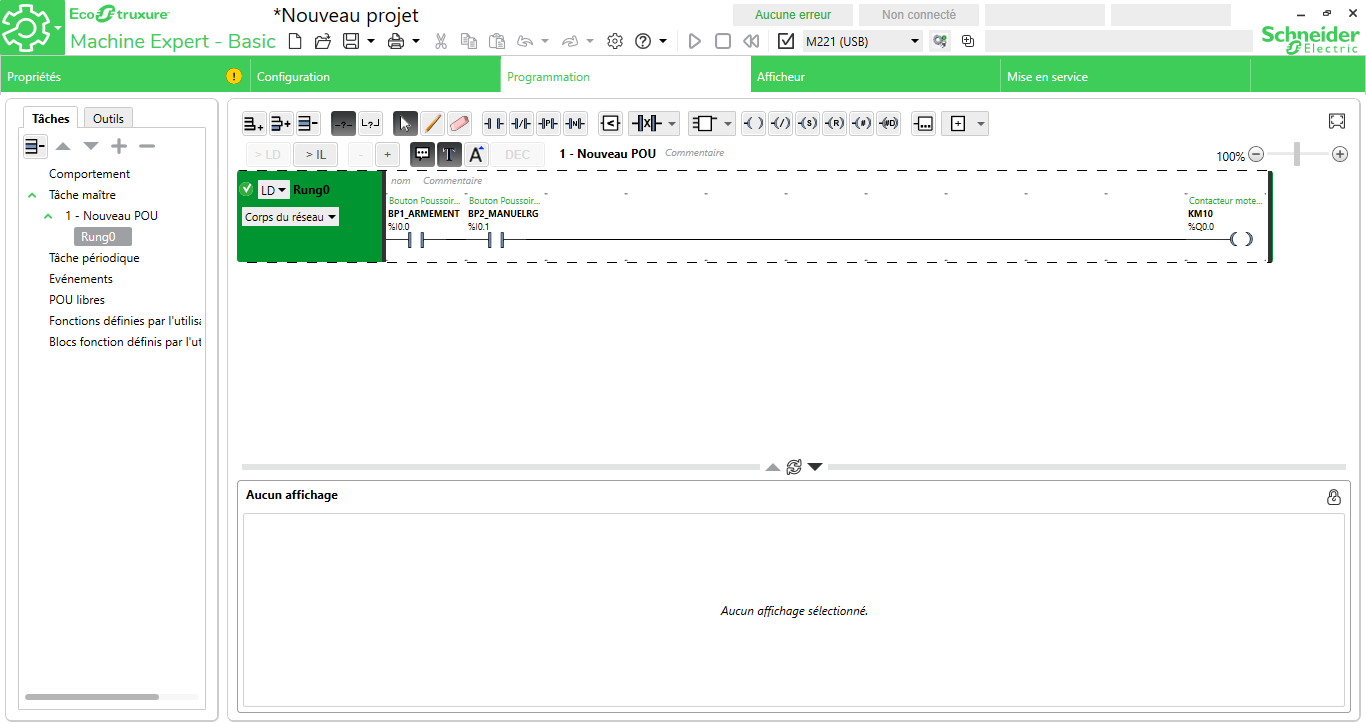Image resolution: width=1366 pixels, height=723 pixels.
Task: Select Tâche périodique in the task tree
Action: click(x=94, y=258)
